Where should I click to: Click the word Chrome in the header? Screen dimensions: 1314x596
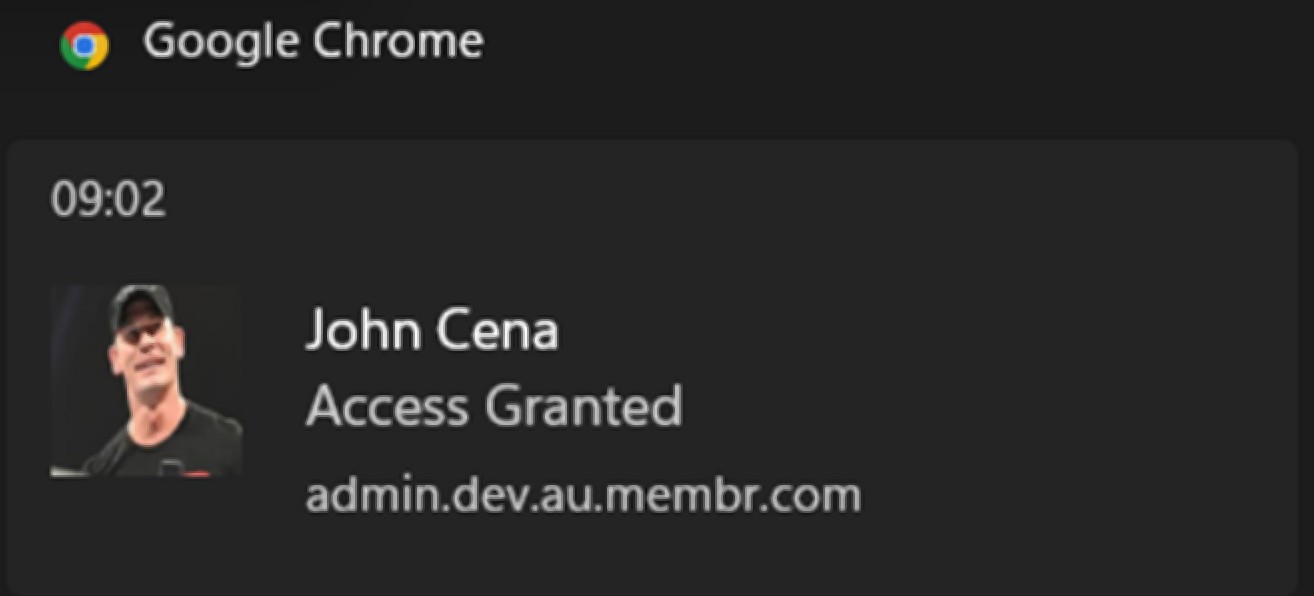[398, 42]
